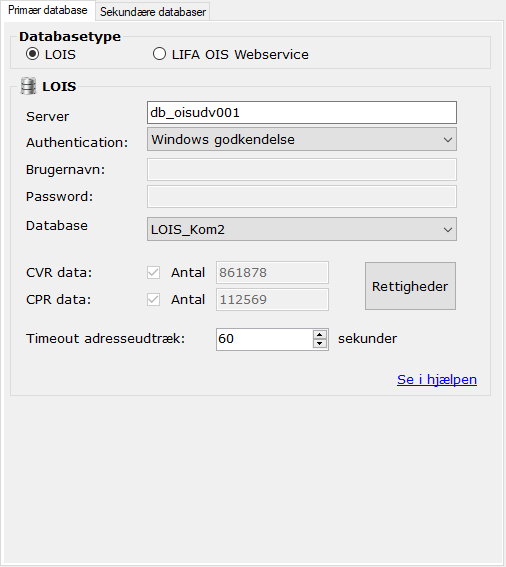Screen dimensions: 506x567
Task: Click the LOIS database server icon
Action: click(x=28, y=86)
